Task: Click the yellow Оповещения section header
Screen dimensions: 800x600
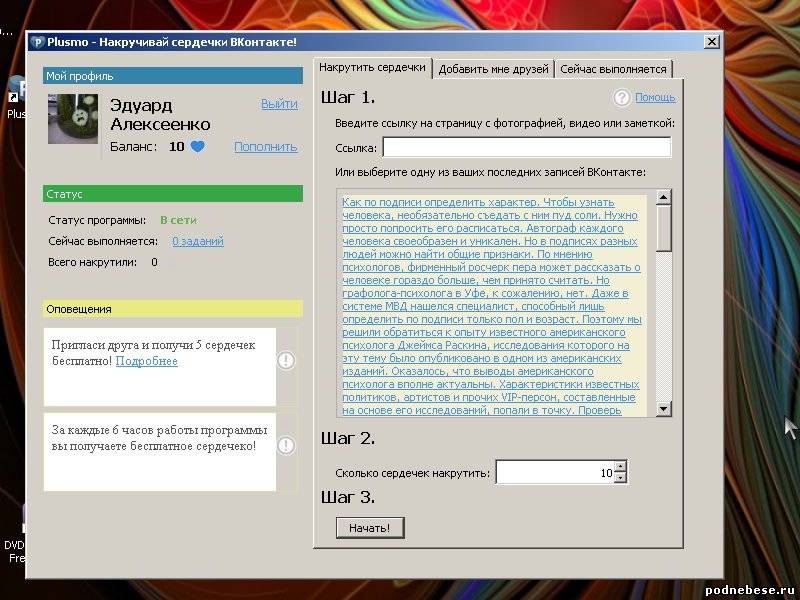Action: [x=173, y=309]
